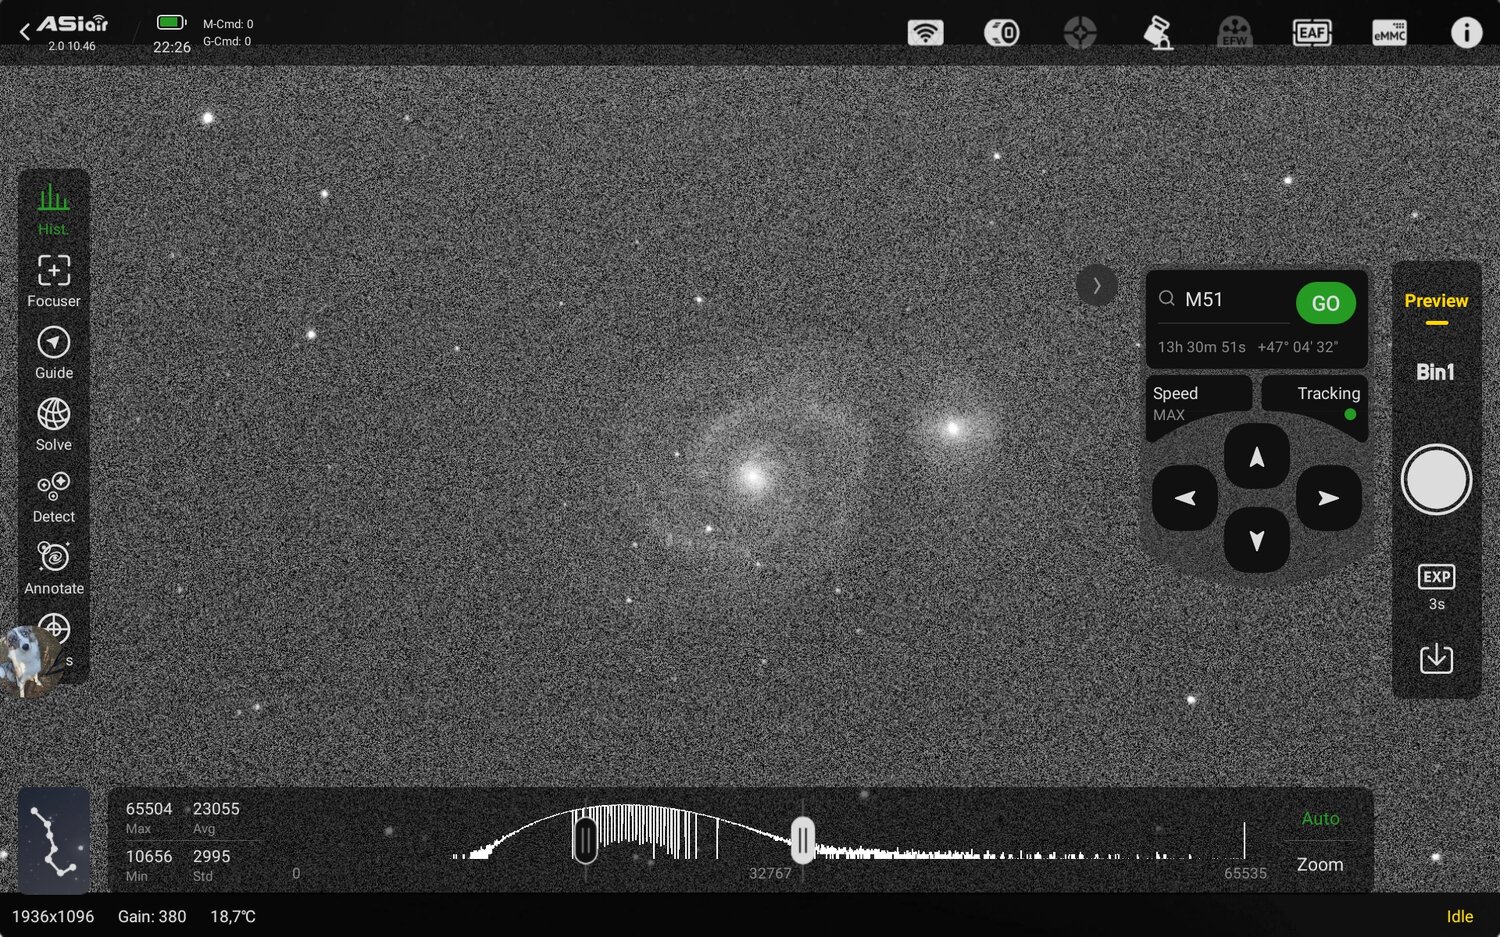Viewport: 1500px width, 937px height.
Task: Change the slew Speed MAX setting
Action: [x=1198, y=403]
